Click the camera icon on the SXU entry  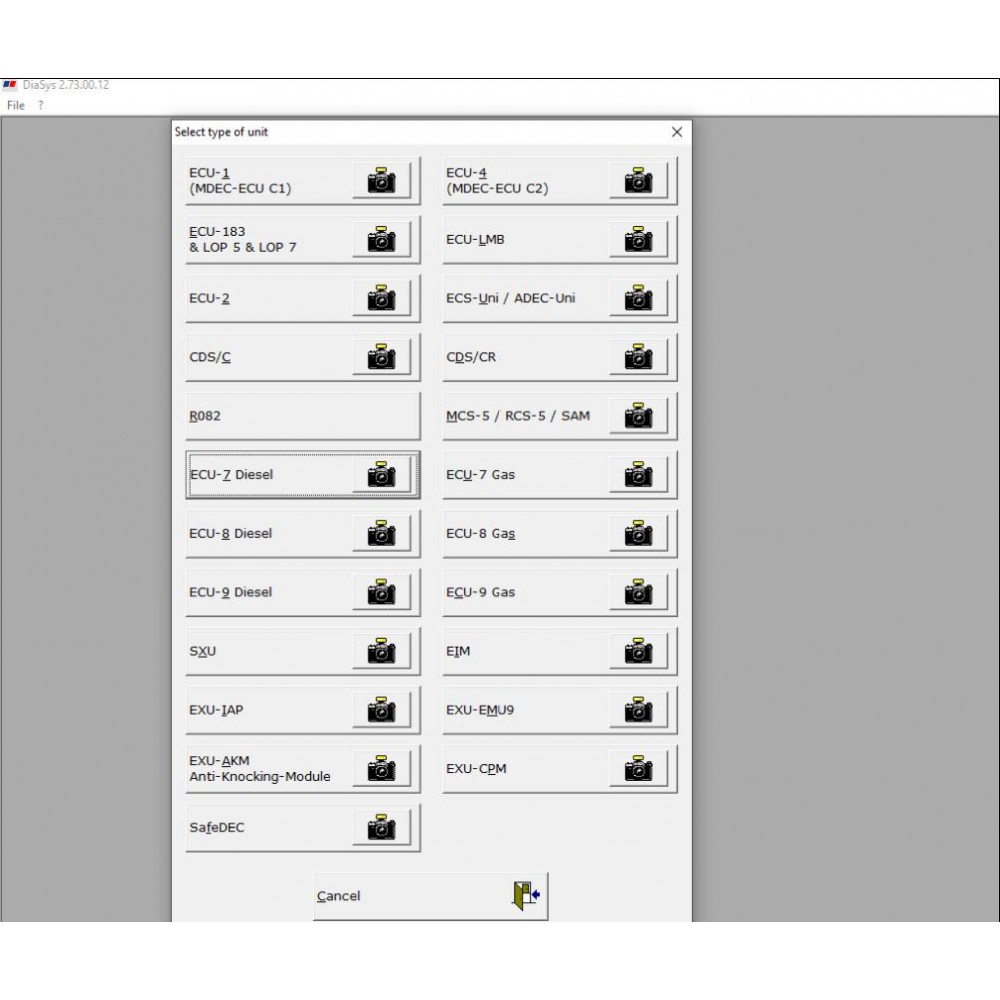click(381, 651)
